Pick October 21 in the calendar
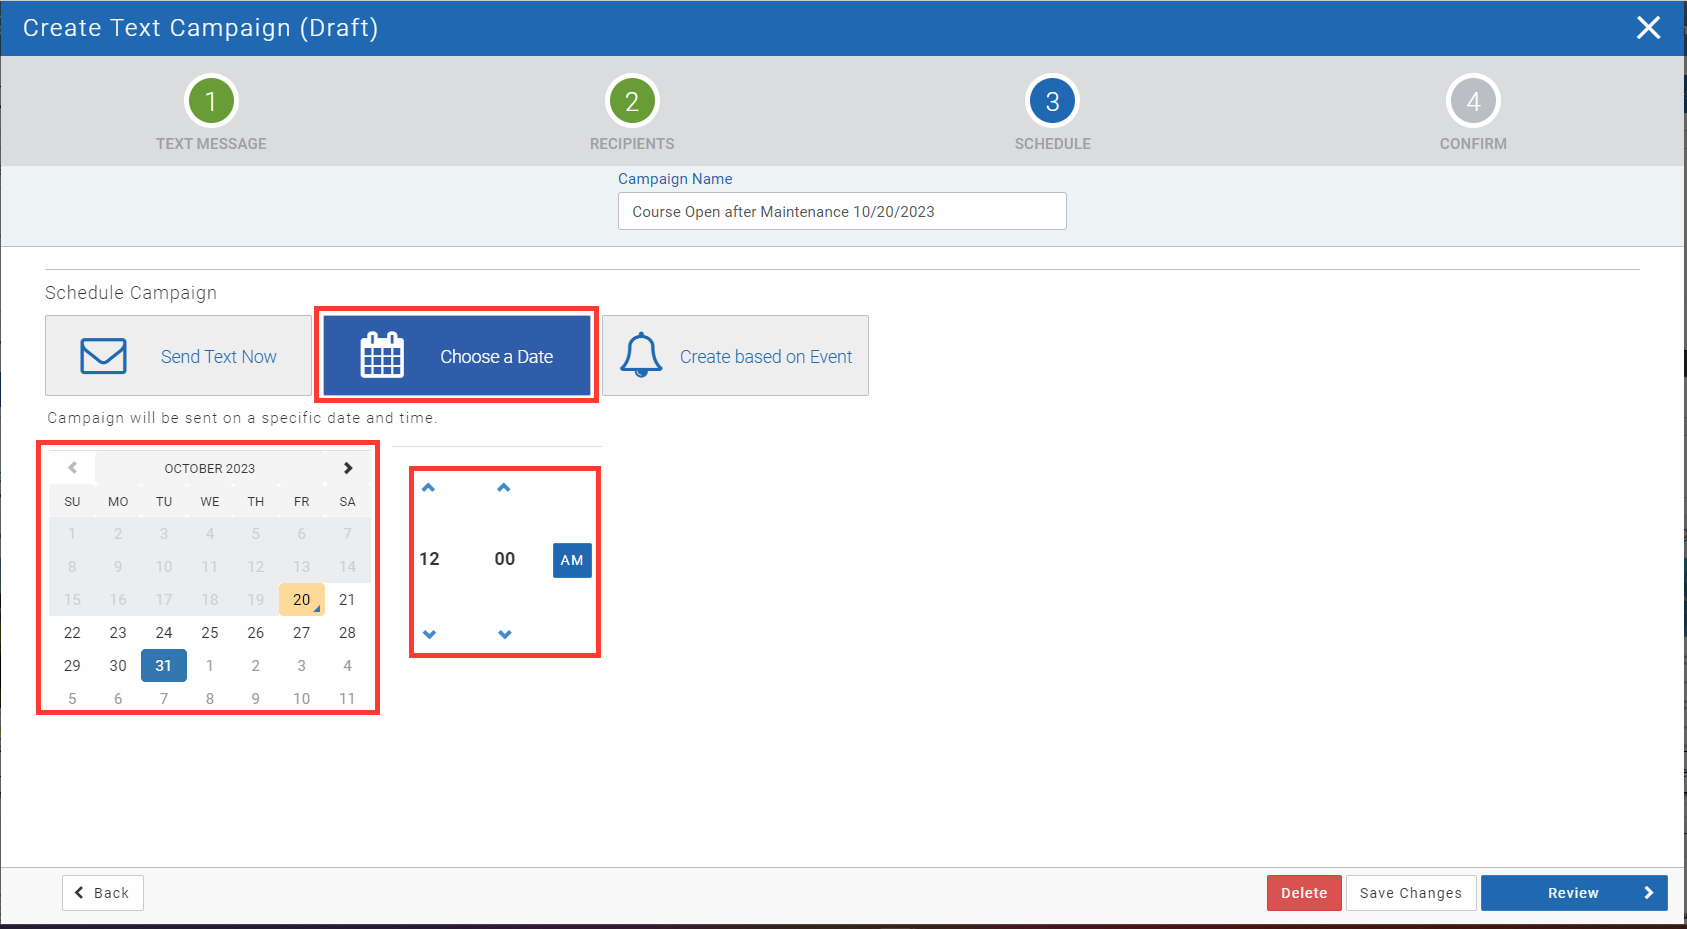 pyautogui.click(x=347, y=600)
